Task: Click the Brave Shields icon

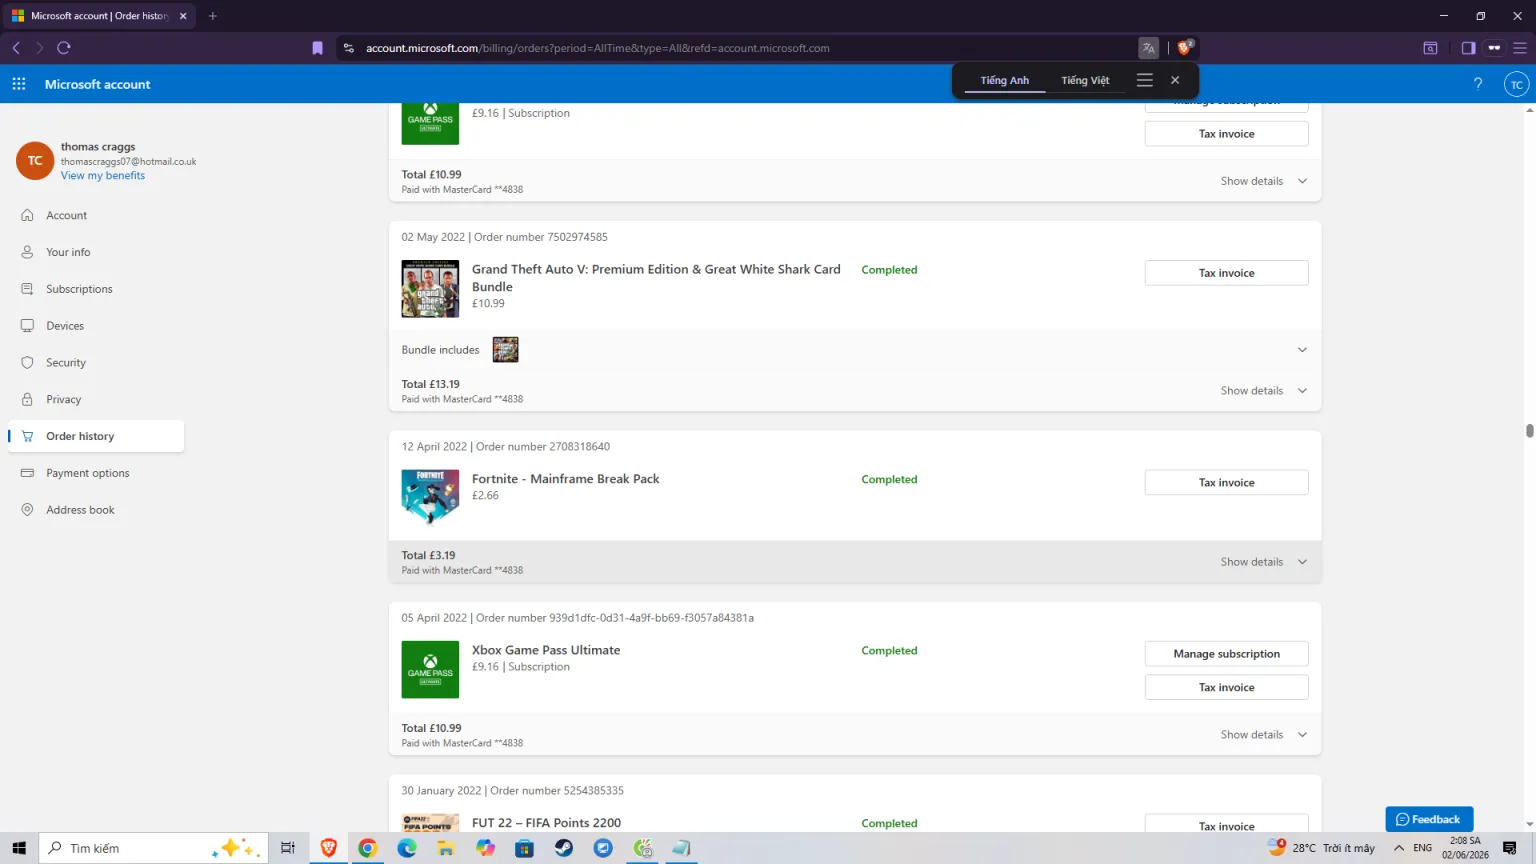Action: pyautogui.click(x=1185, y=48)
